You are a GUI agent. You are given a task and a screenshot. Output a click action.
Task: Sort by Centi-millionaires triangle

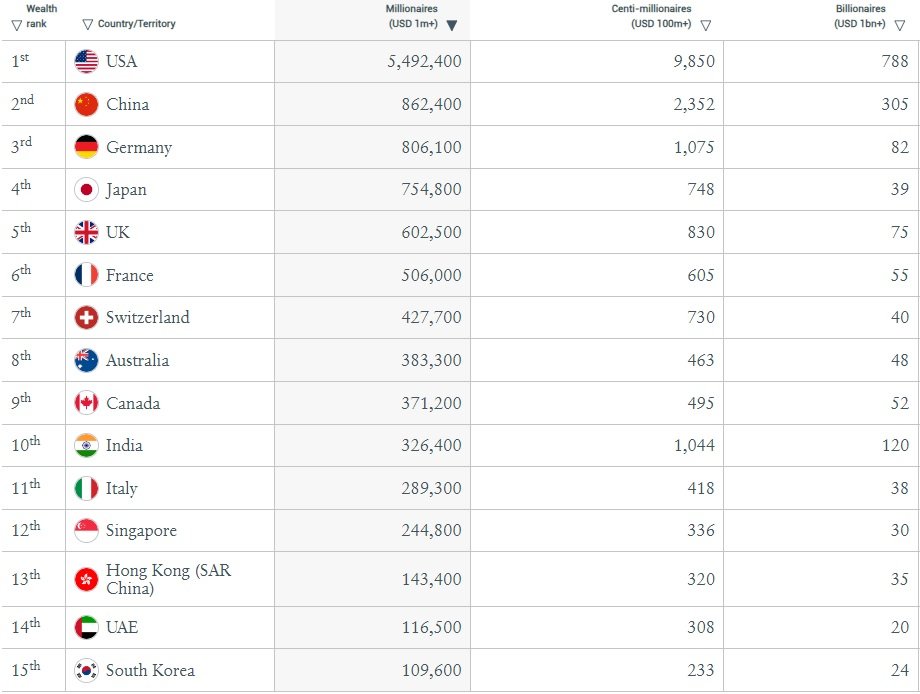[x=706, y=25]
